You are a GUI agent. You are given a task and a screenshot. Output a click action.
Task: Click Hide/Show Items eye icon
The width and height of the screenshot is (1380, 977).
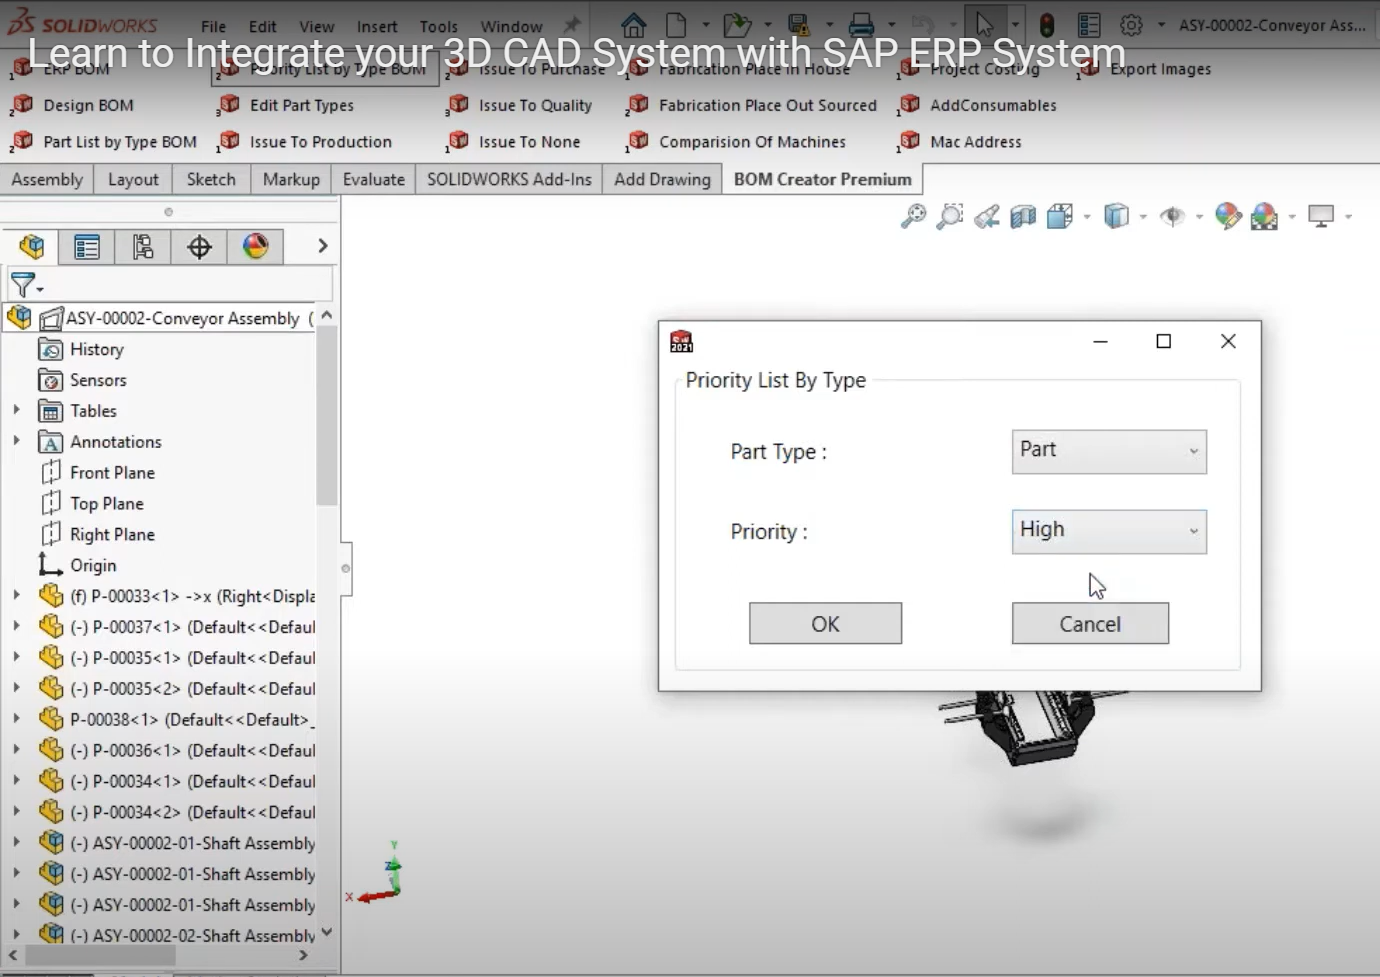click(x=1172, y=216)
